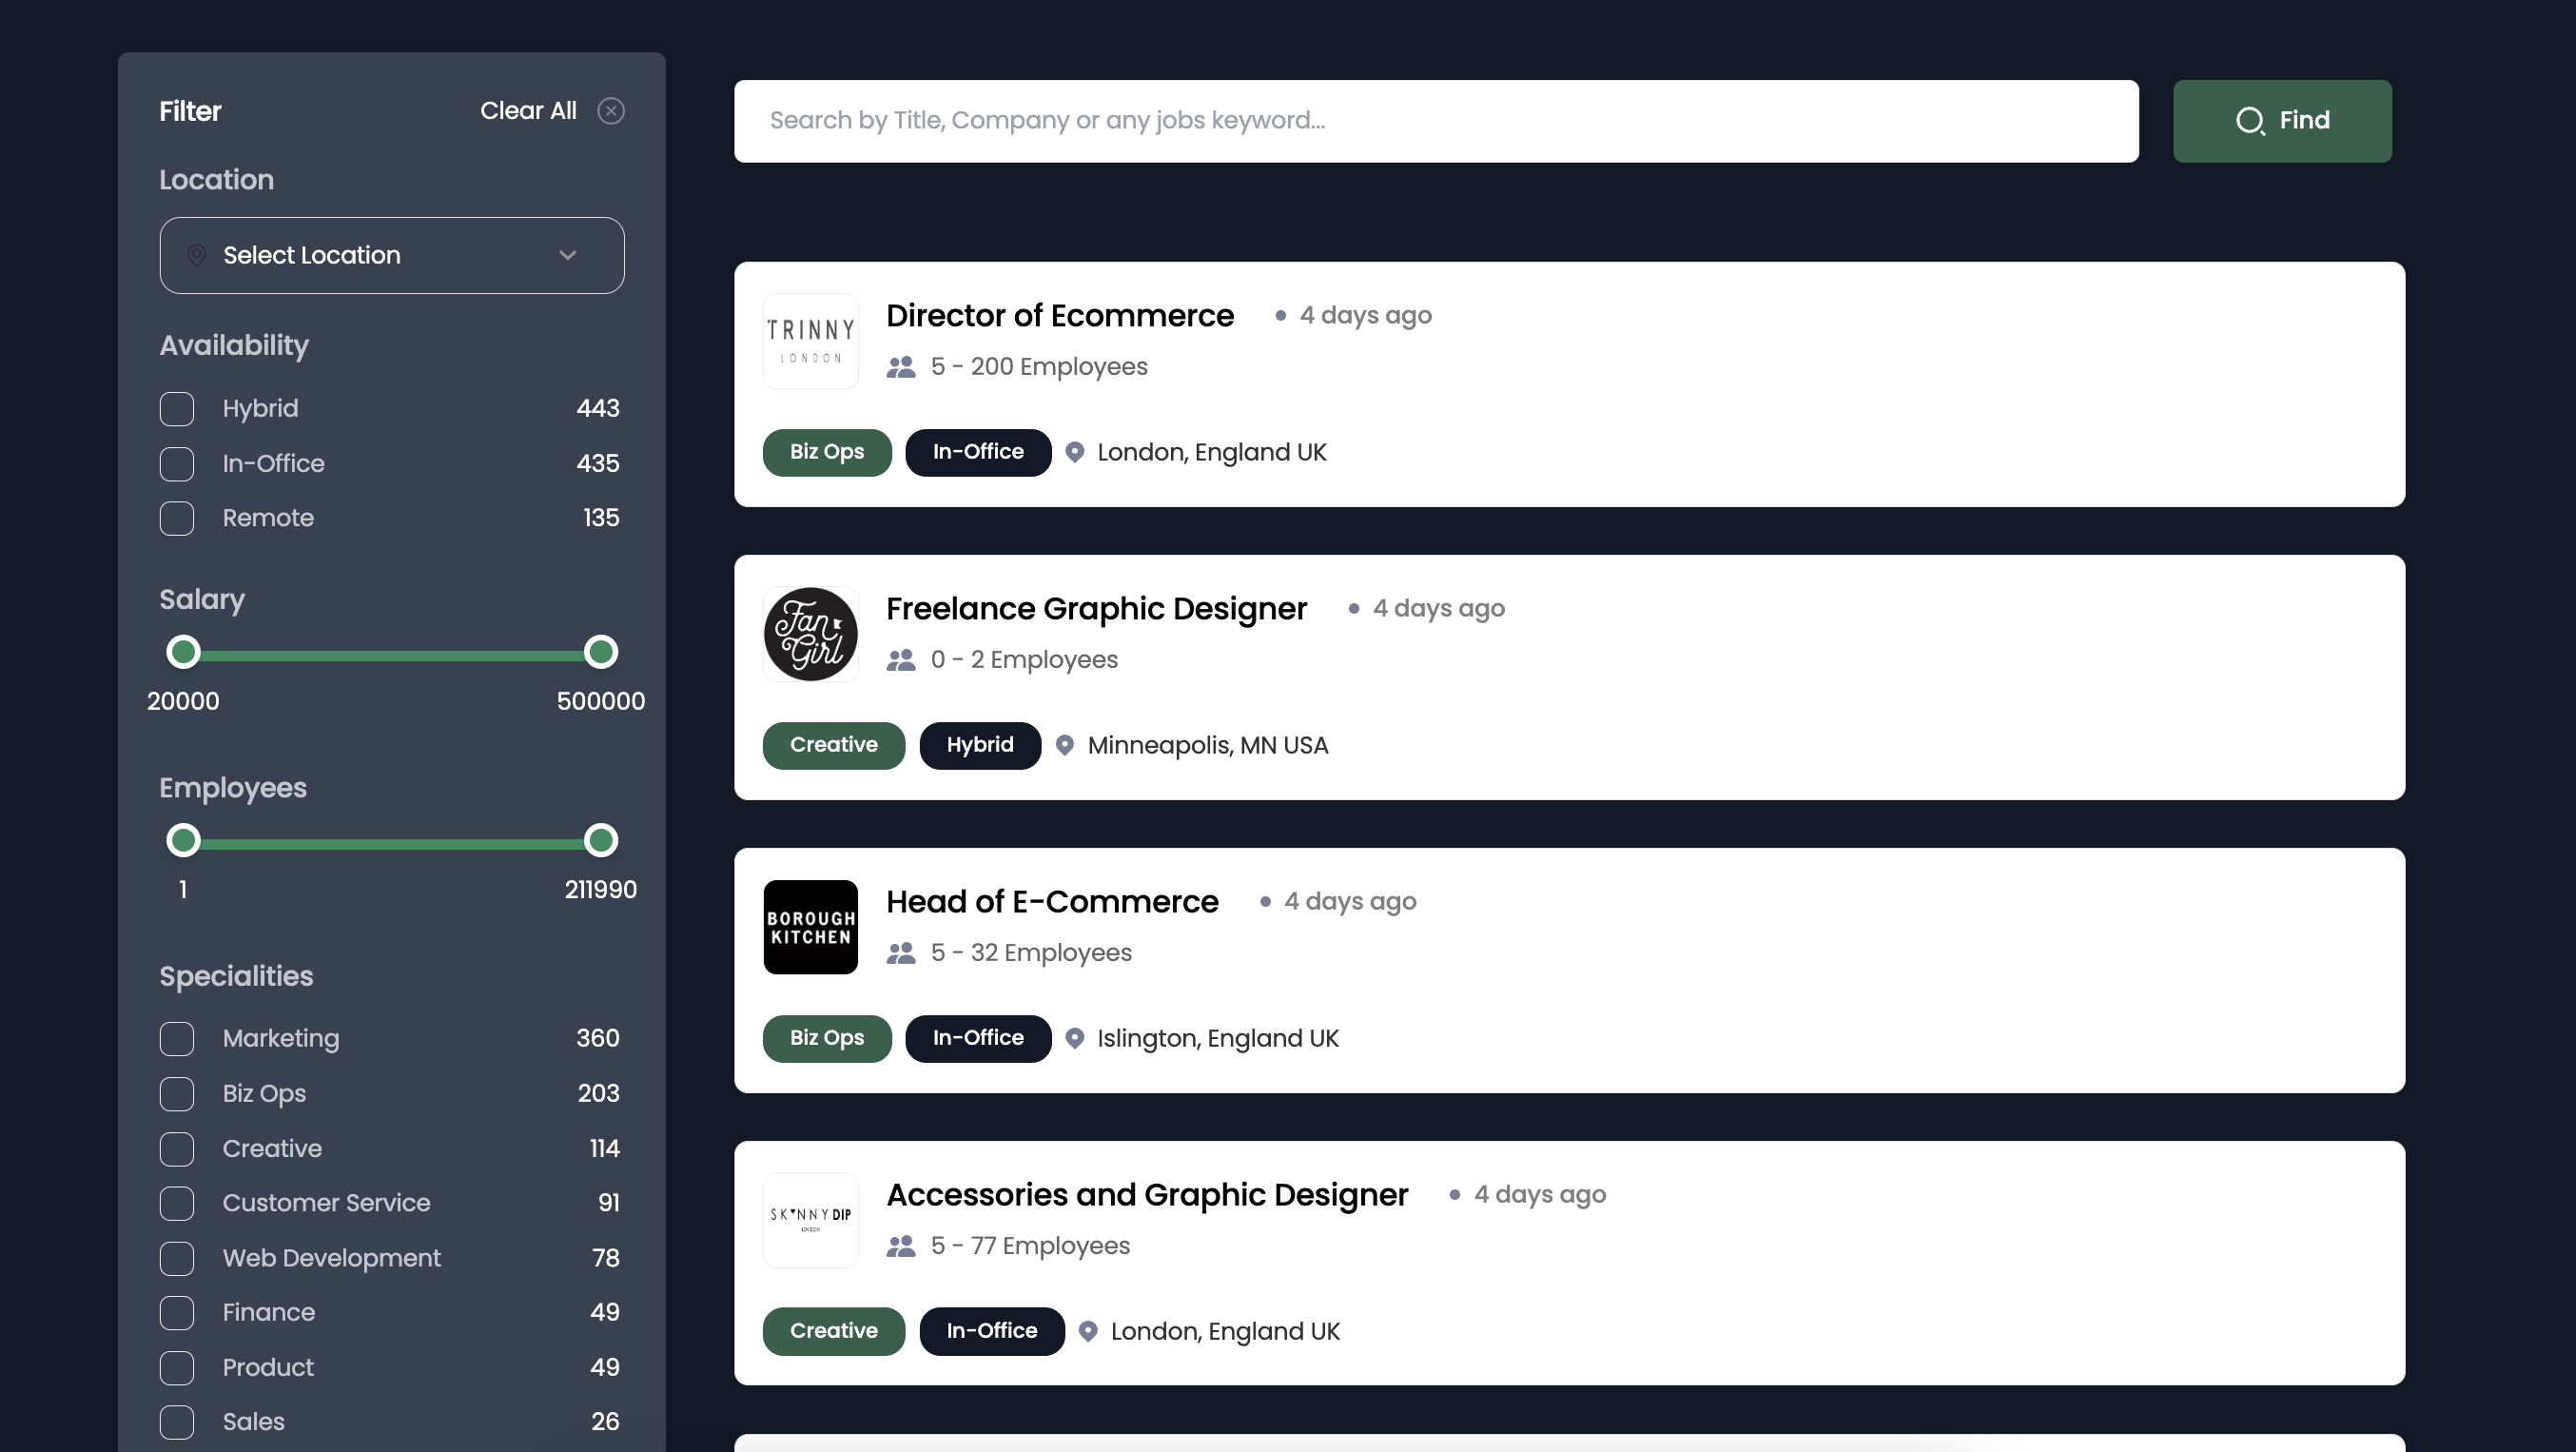Open the Select Location dropdown
Viewport: 2576px width, 1452px height.
392,256
